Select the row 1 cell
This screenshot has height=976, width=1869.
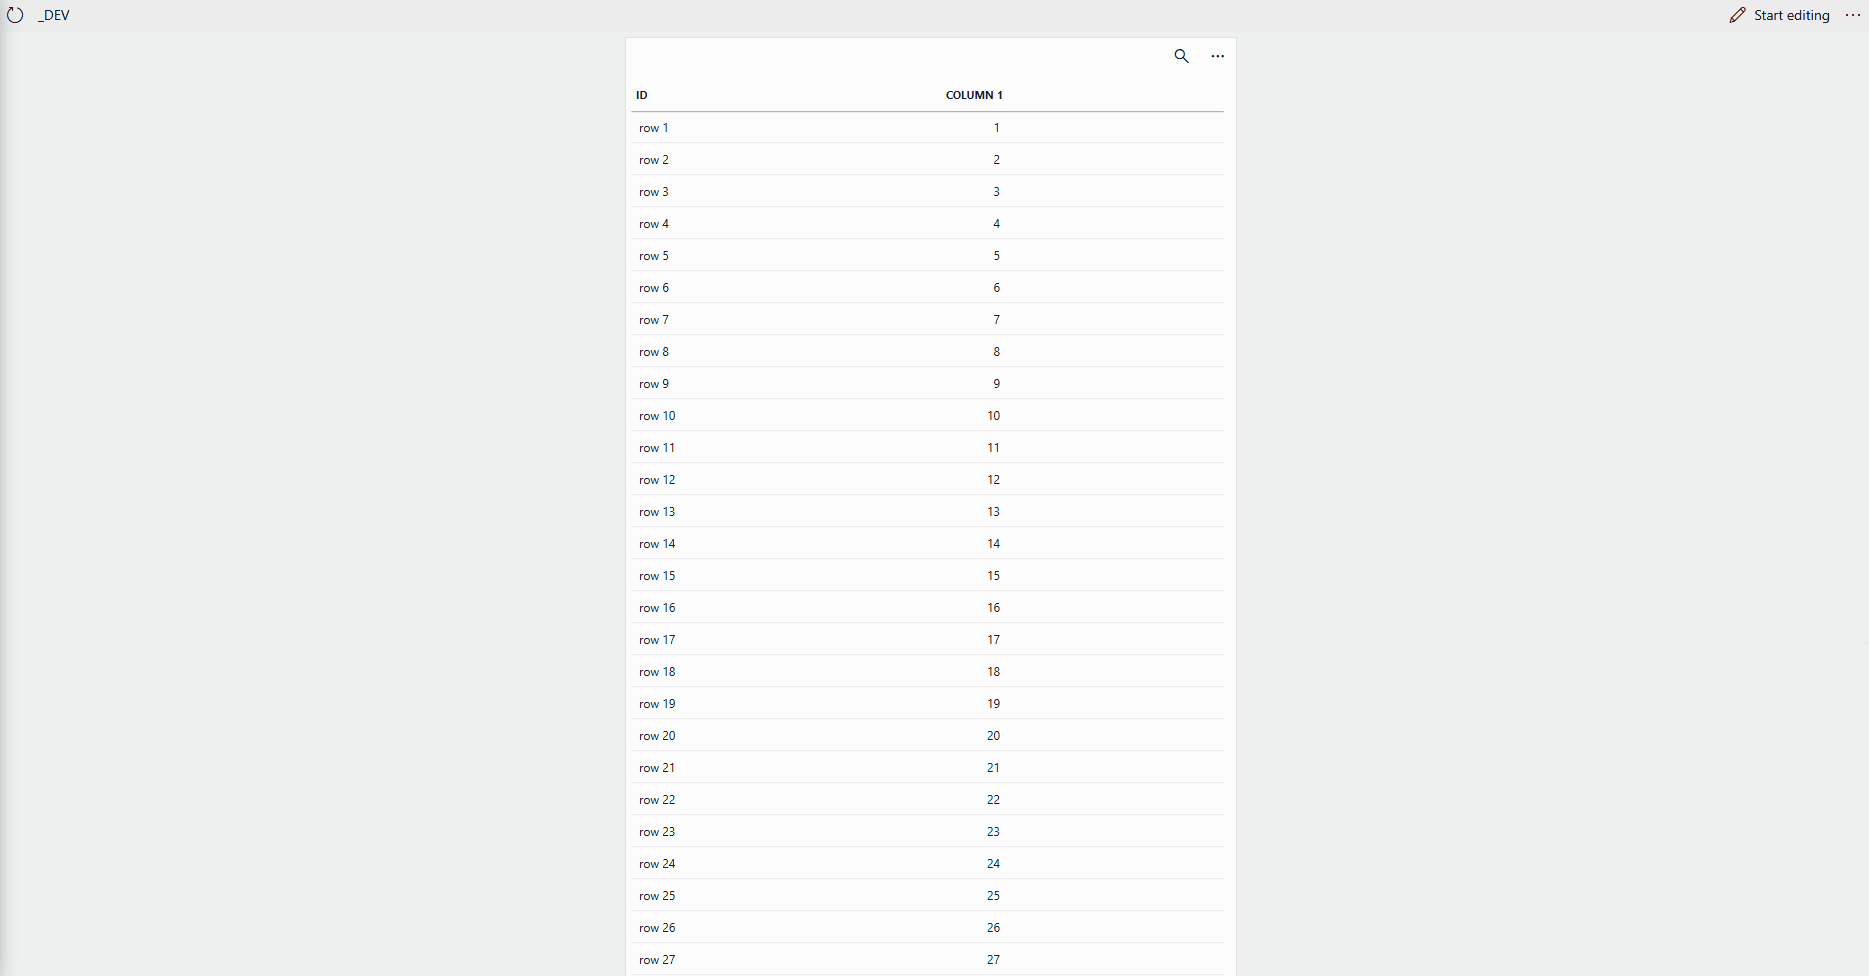pyautogui.click(x=654, y=128)
